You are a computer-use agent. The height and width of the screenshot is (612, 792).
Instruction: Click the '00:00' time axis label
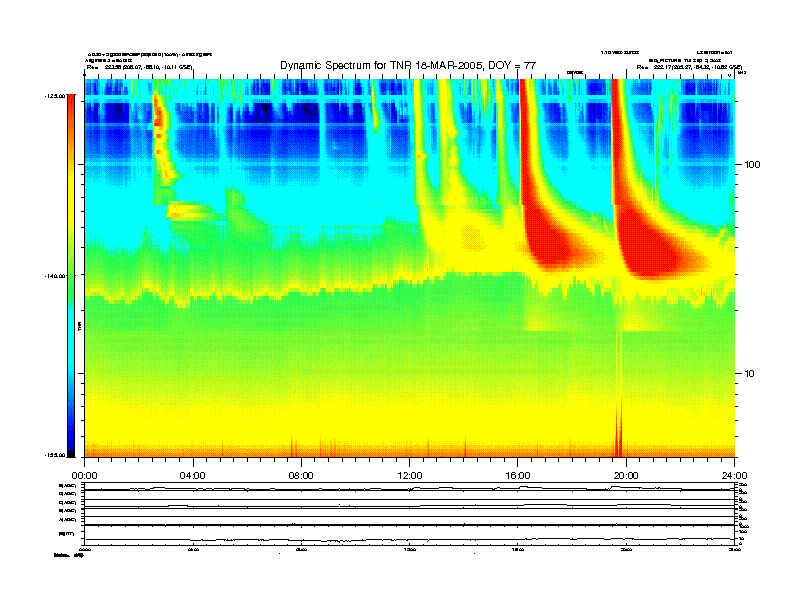(84, 476)
